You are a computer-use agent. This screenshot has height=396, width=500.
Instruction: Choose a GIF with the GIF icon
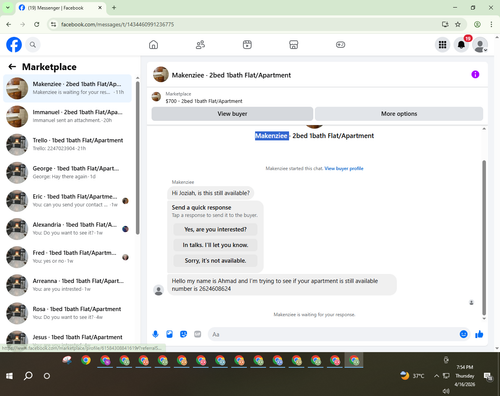(198, 334)
